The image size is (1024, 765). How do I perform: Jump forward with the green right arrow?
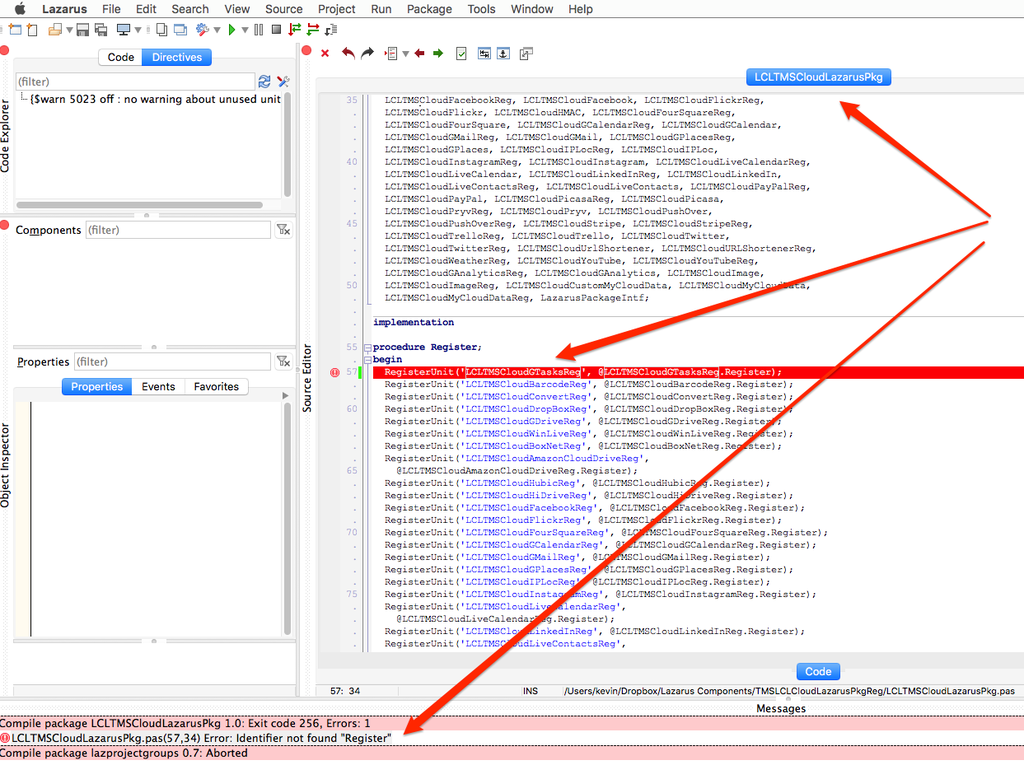[x=438, y=54]
